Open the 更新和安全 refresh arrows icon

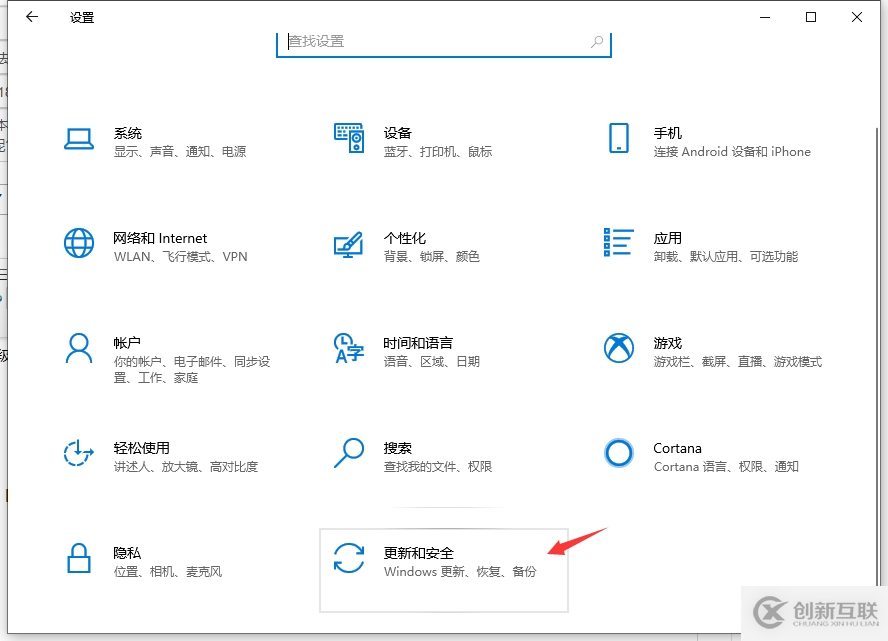click(348, 558)
